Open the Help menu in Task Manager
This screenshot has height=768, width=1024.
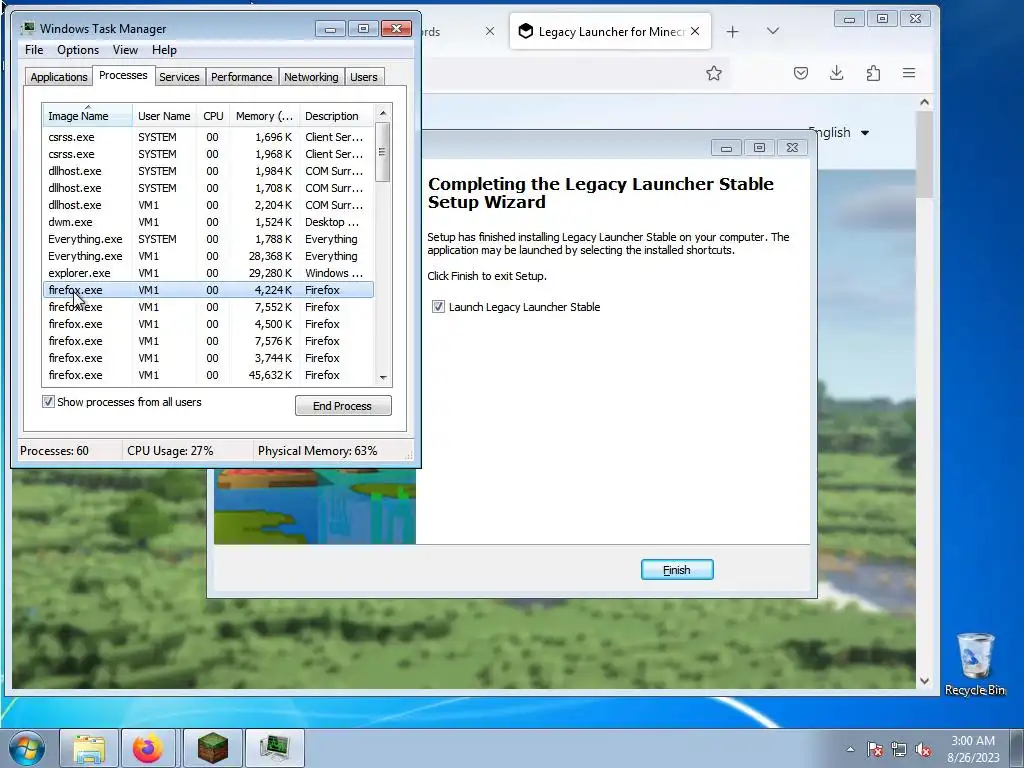(x=164, y=50)
